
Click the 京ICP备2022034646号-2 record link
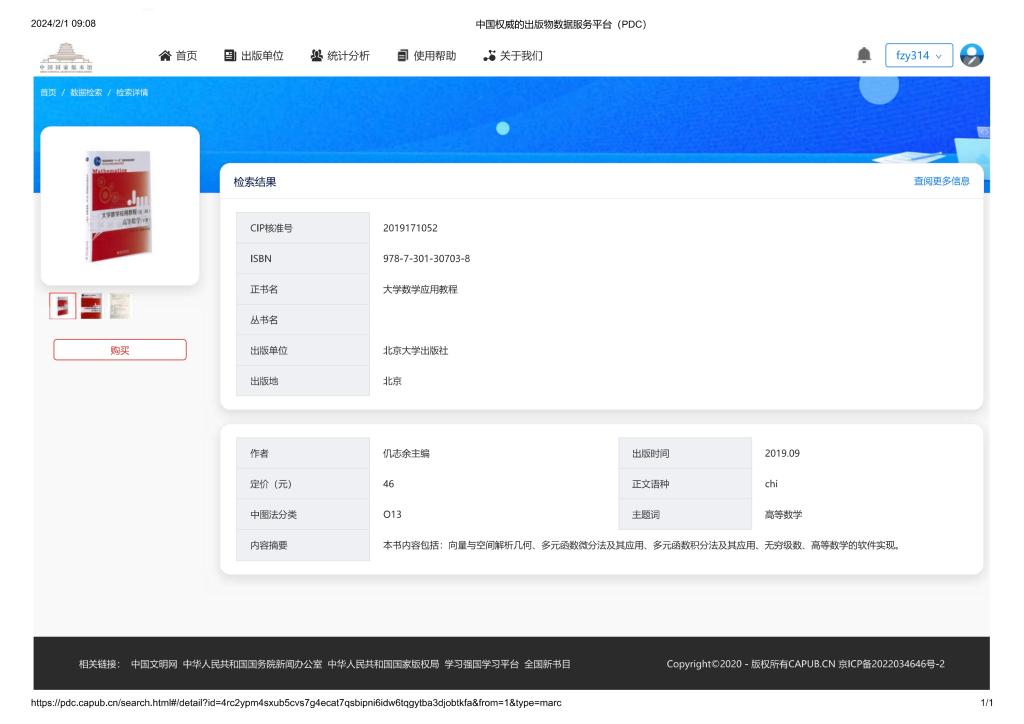[891, 665]
